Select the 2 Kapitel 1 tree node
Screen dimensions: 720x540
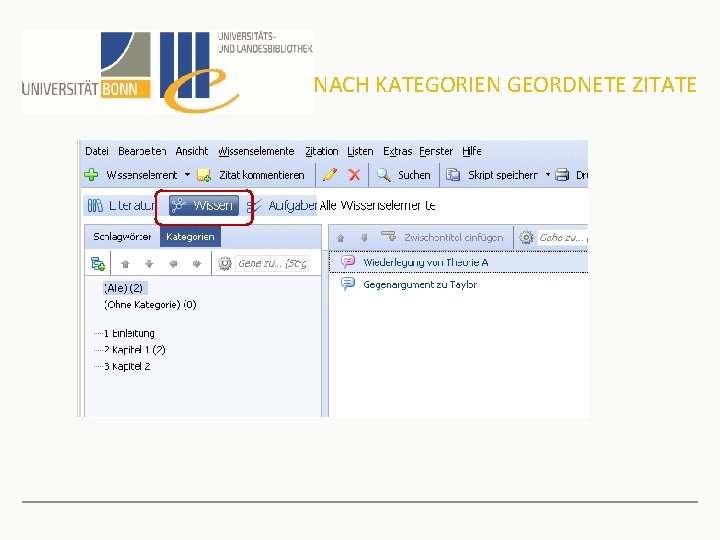coord(134,350)
